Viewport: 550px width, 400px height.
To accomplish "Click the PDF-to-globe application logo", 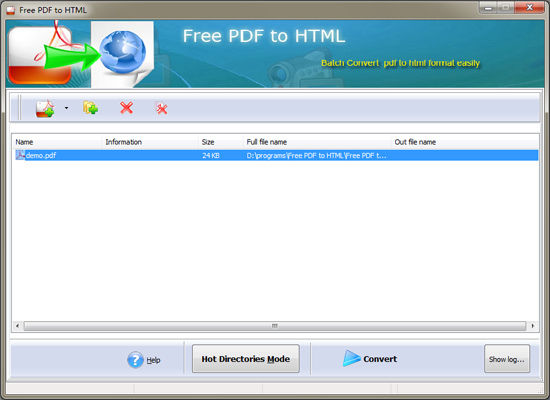I will click(x=81, y=54).
